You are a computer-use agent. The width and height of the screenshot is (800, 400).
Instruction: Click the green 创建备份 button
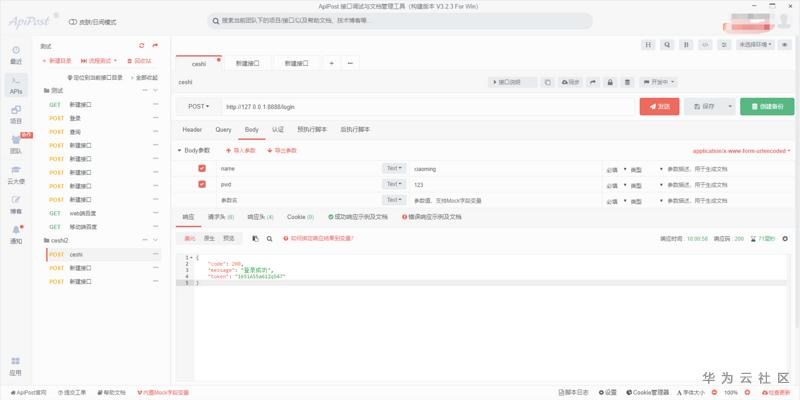(x=767, y=107)
